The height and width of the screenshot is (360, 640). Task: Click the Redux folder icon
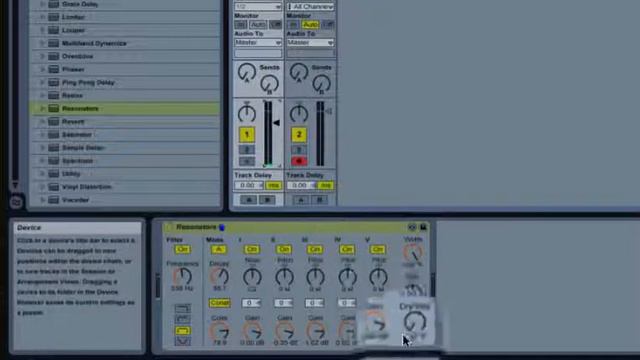(x=53, y=96)
